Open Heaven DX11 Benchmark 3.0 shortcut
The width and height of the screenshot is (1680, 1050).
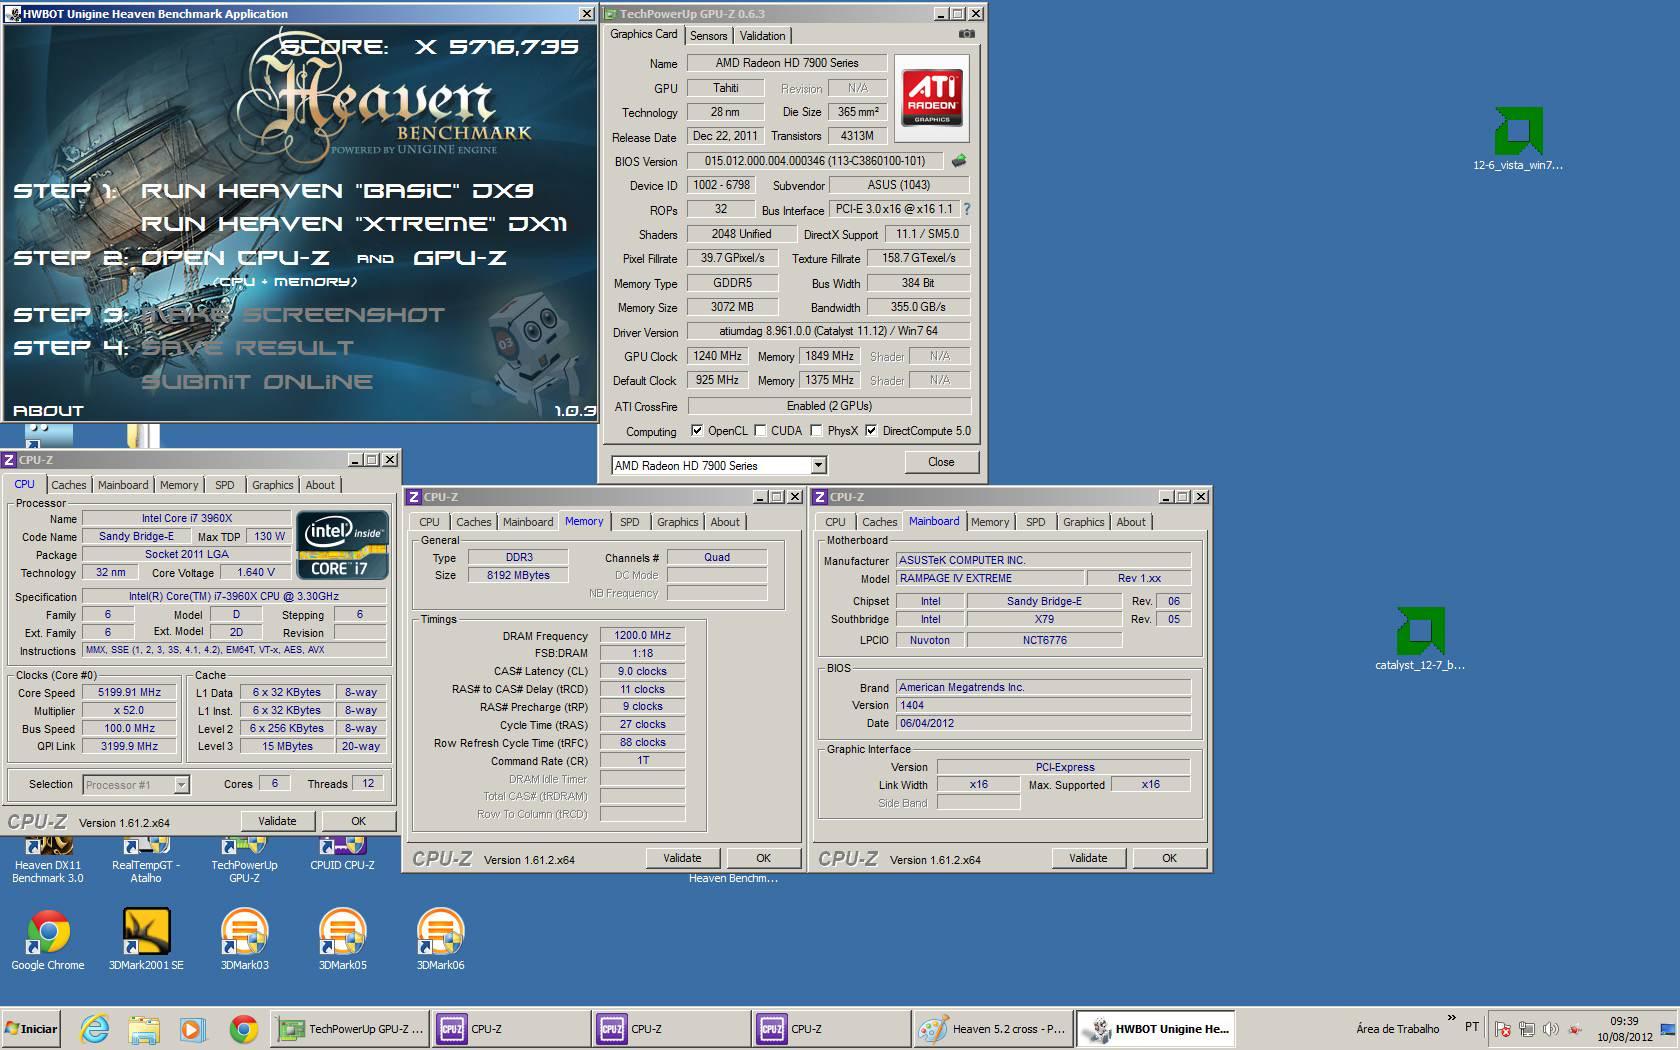[x=48, y=861]
